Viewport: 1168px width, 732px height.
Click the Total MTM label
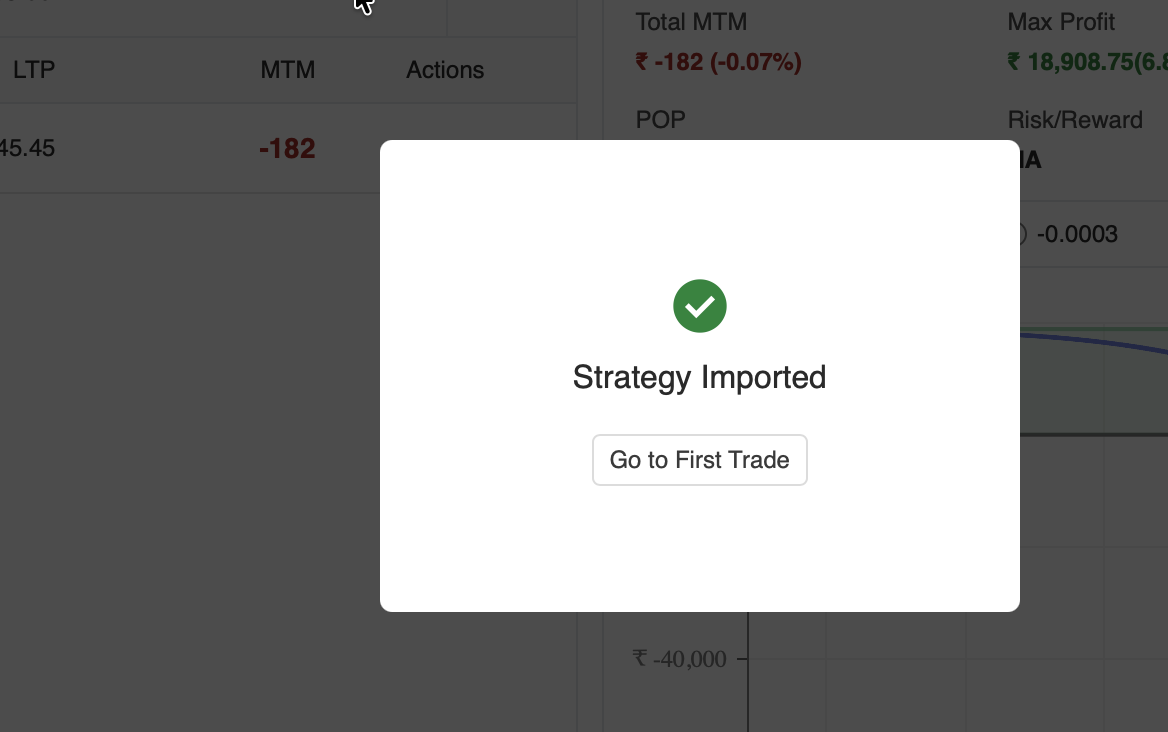point(691,22)
